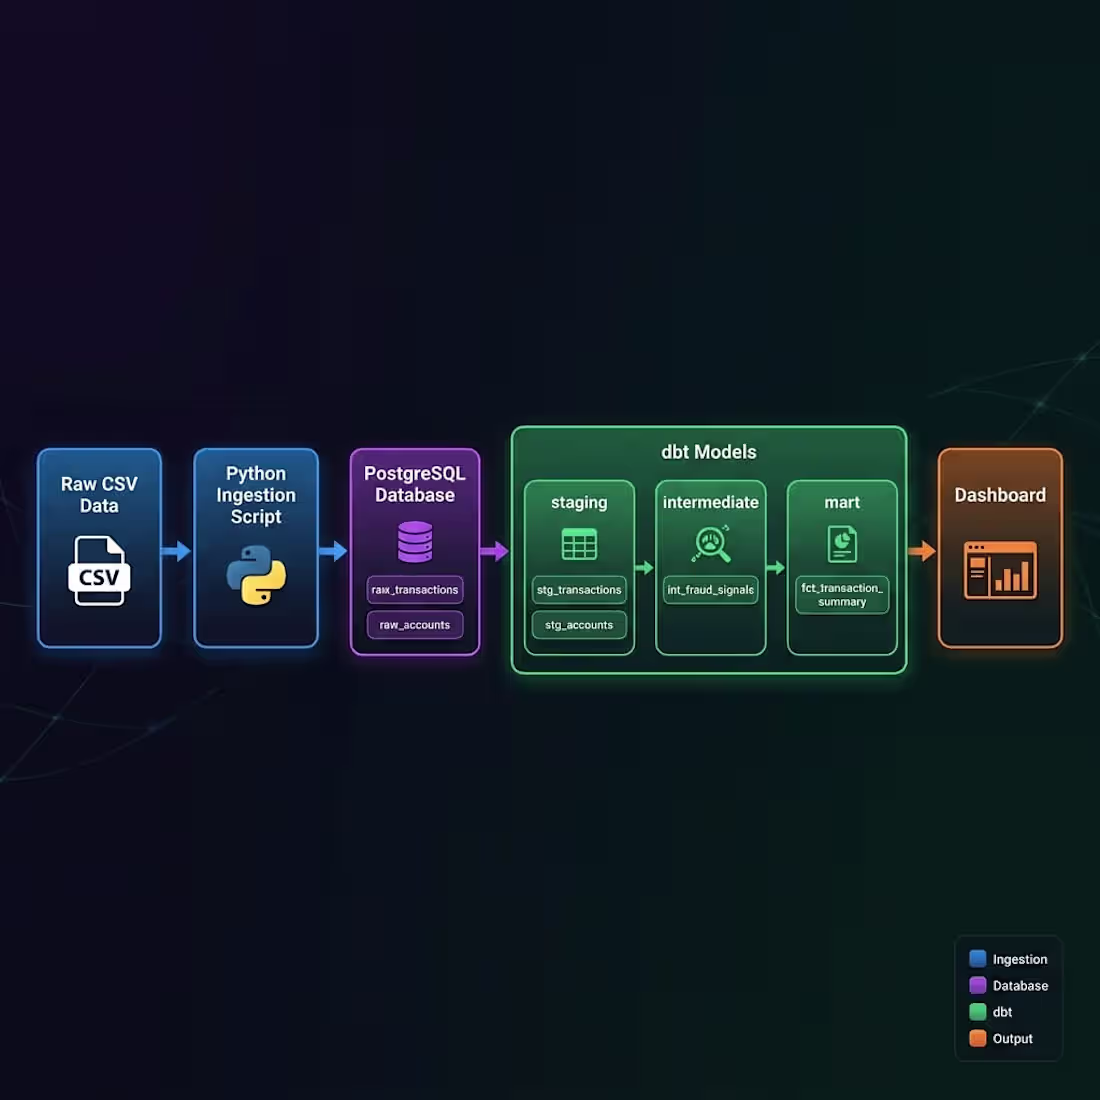Click the 'Output' legend text
The height and width of the screenshot is (1100, 1100).
[1012, 1039]
